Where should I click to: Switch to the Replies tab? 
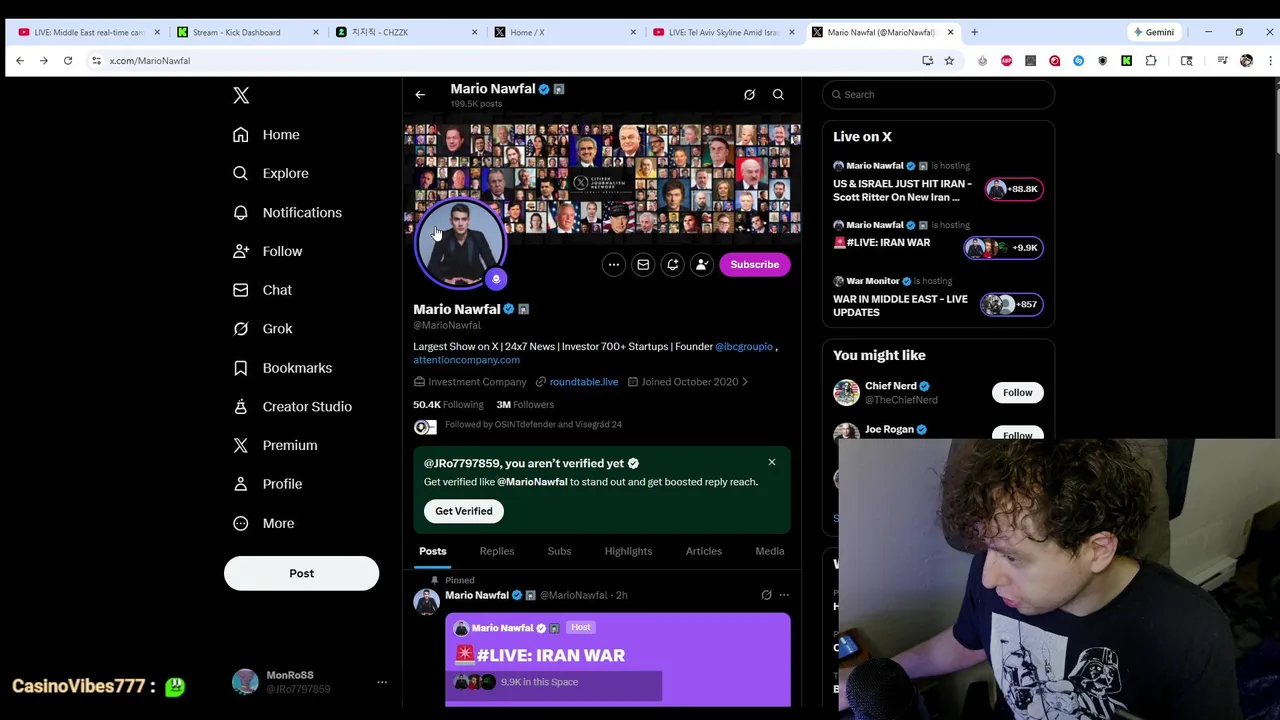[x=497, y=551]
